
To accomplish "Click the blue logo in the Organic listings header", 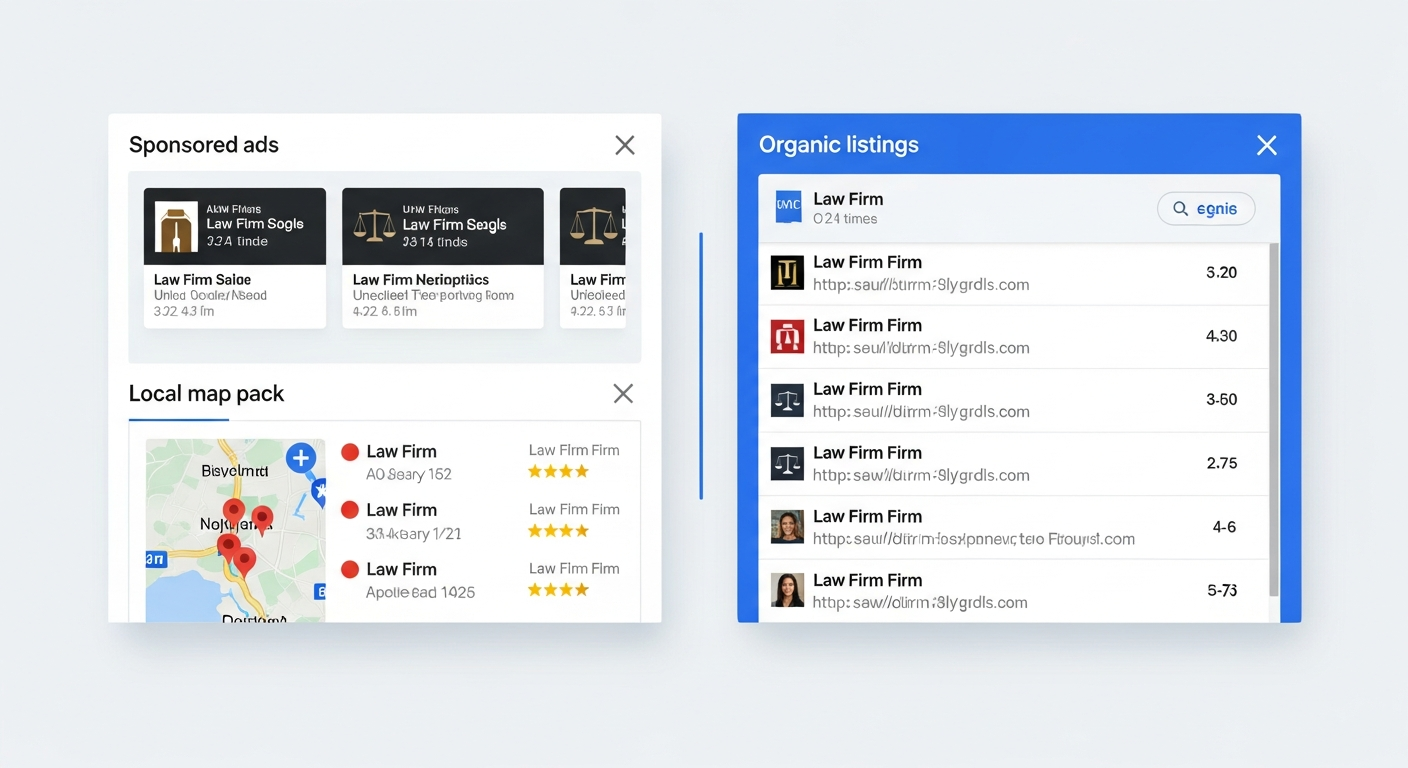I will tap(788, 207).
